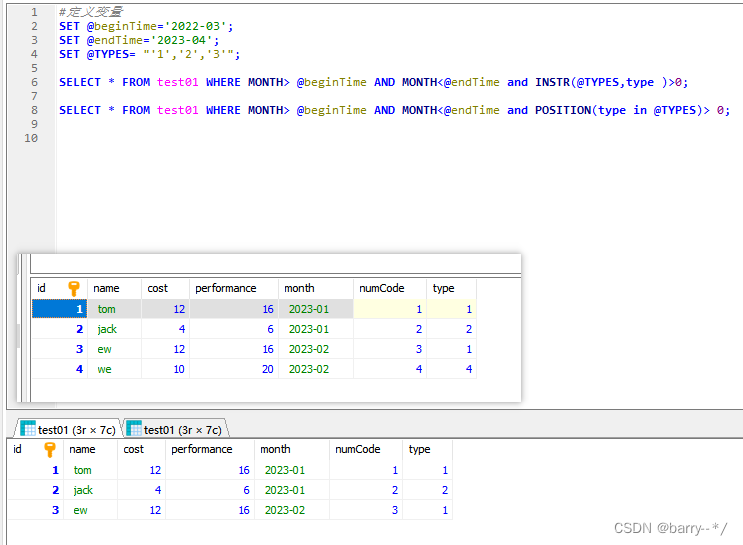Click line number 10 in editor gutter

pos(31,138)
